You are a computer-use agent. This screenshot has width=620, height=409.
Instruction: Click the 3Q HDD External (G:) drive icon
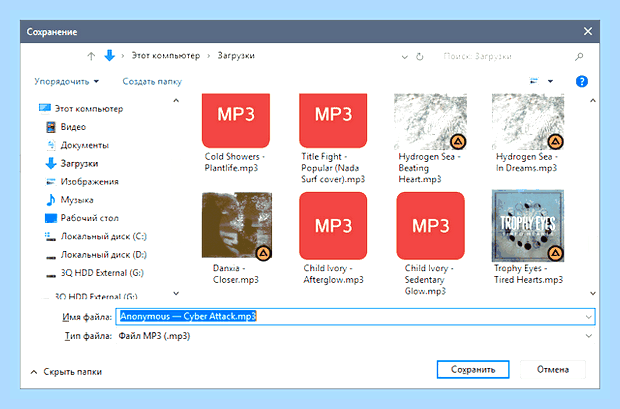(51, 275)
